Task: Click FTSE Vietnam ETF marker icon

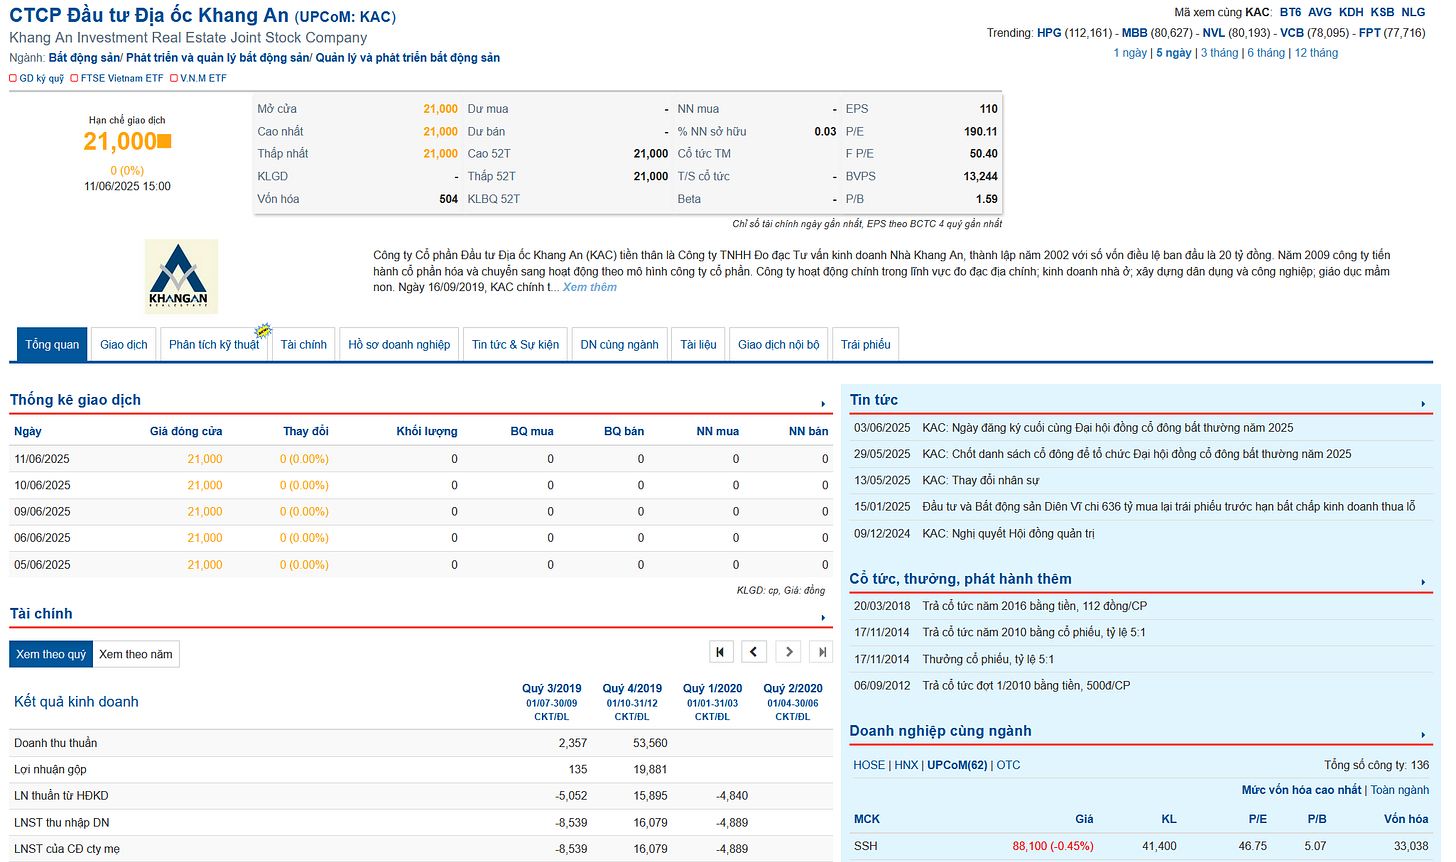Action: click(x=74, y=78)
